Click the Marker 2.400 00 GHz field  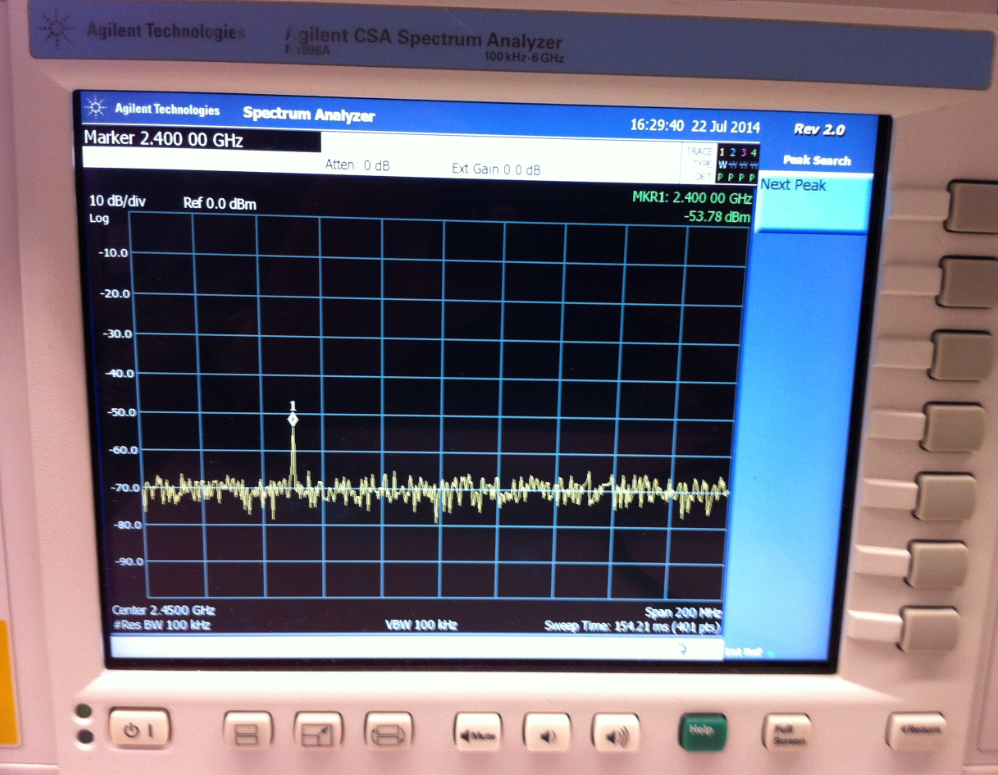click(x=165, y=140)
